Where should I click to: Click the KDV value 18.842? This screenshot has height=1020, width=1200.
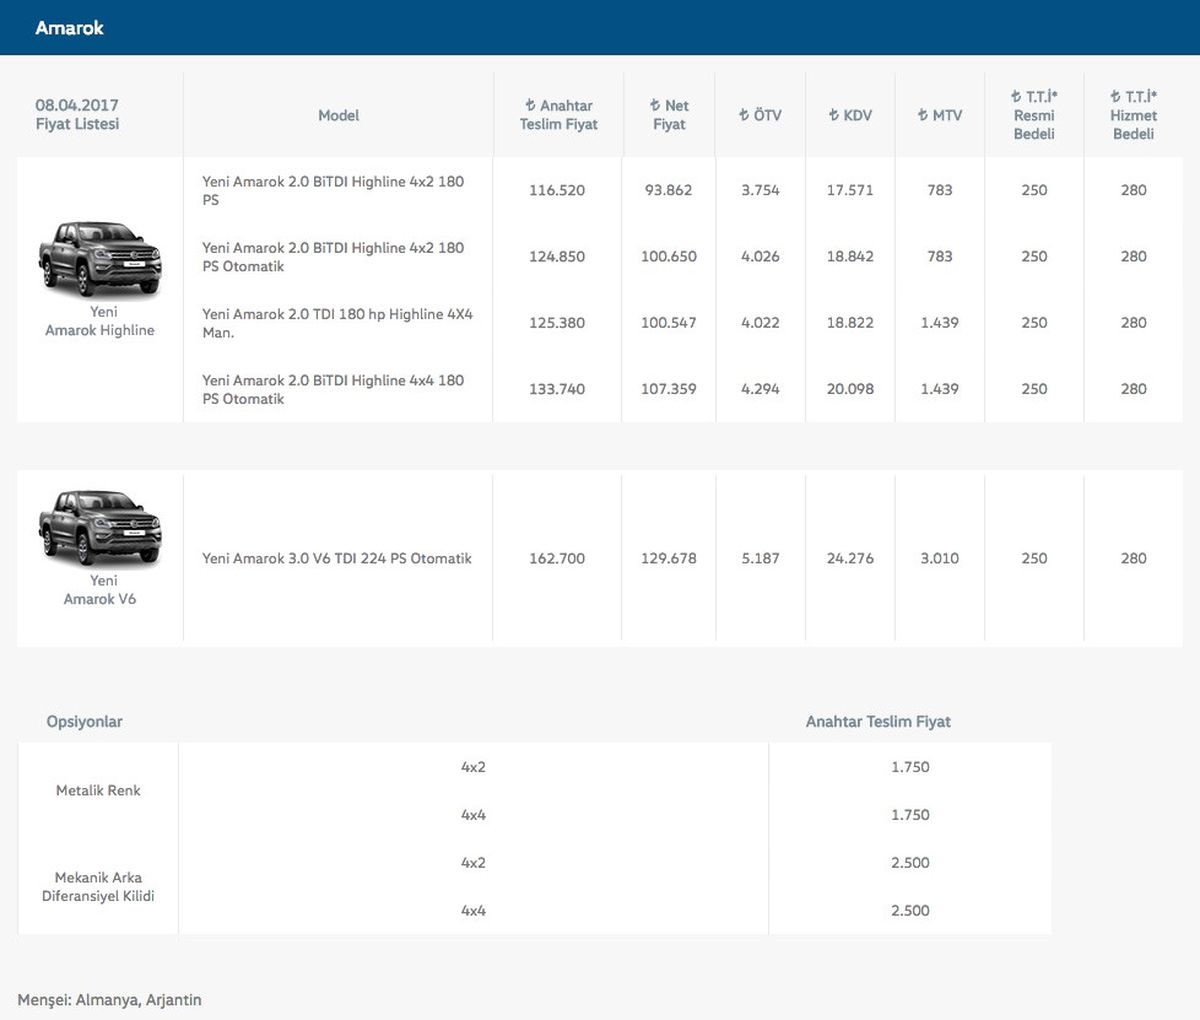850,256
